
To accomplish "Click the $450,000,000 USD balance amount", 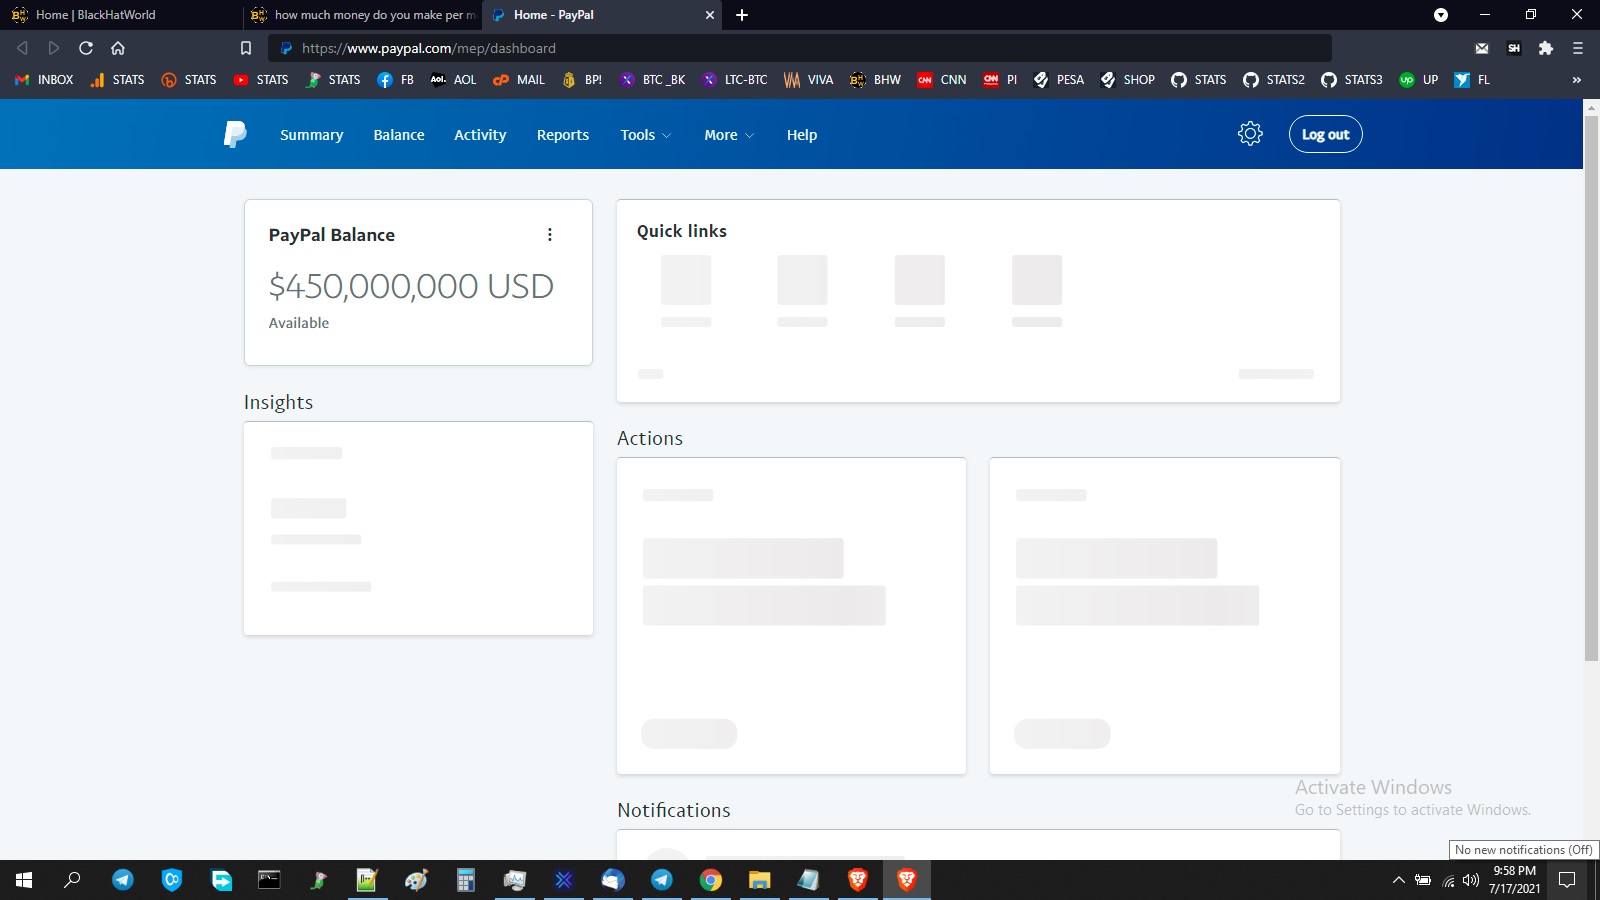I will pos(411,286).
